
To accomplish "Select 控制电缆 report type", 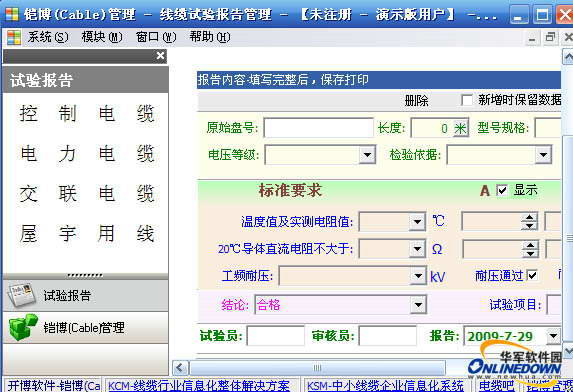I will (x=87, y=114).
